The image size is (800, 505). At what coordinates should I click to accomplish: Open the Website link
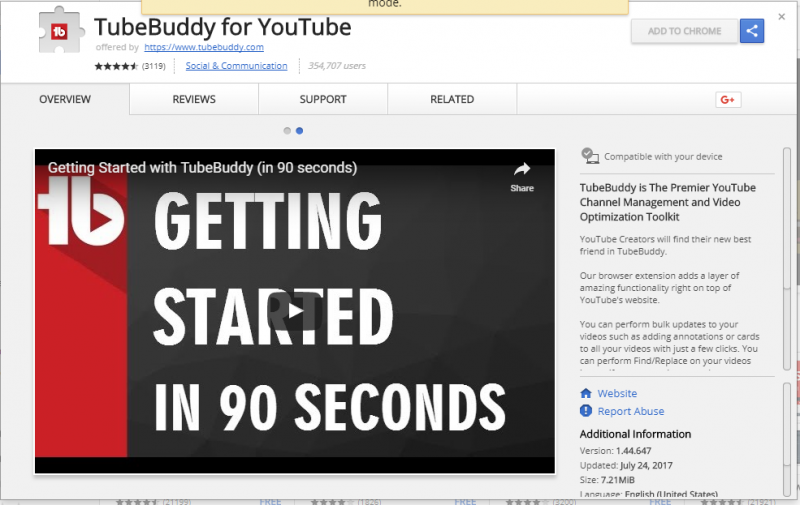coord(617,393)
